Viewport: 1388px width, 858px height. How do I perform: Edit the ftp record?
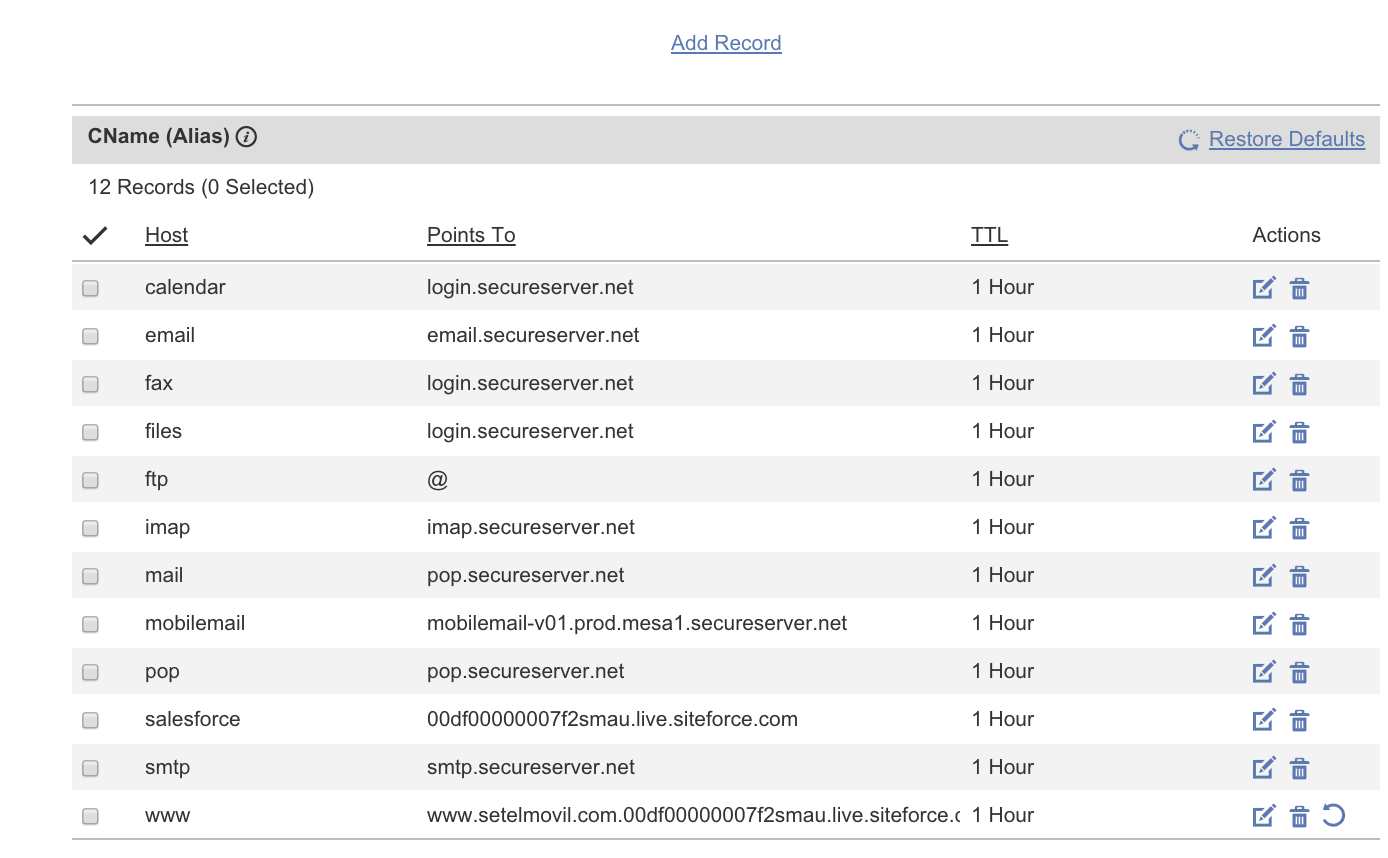(x=1264, y=480)
